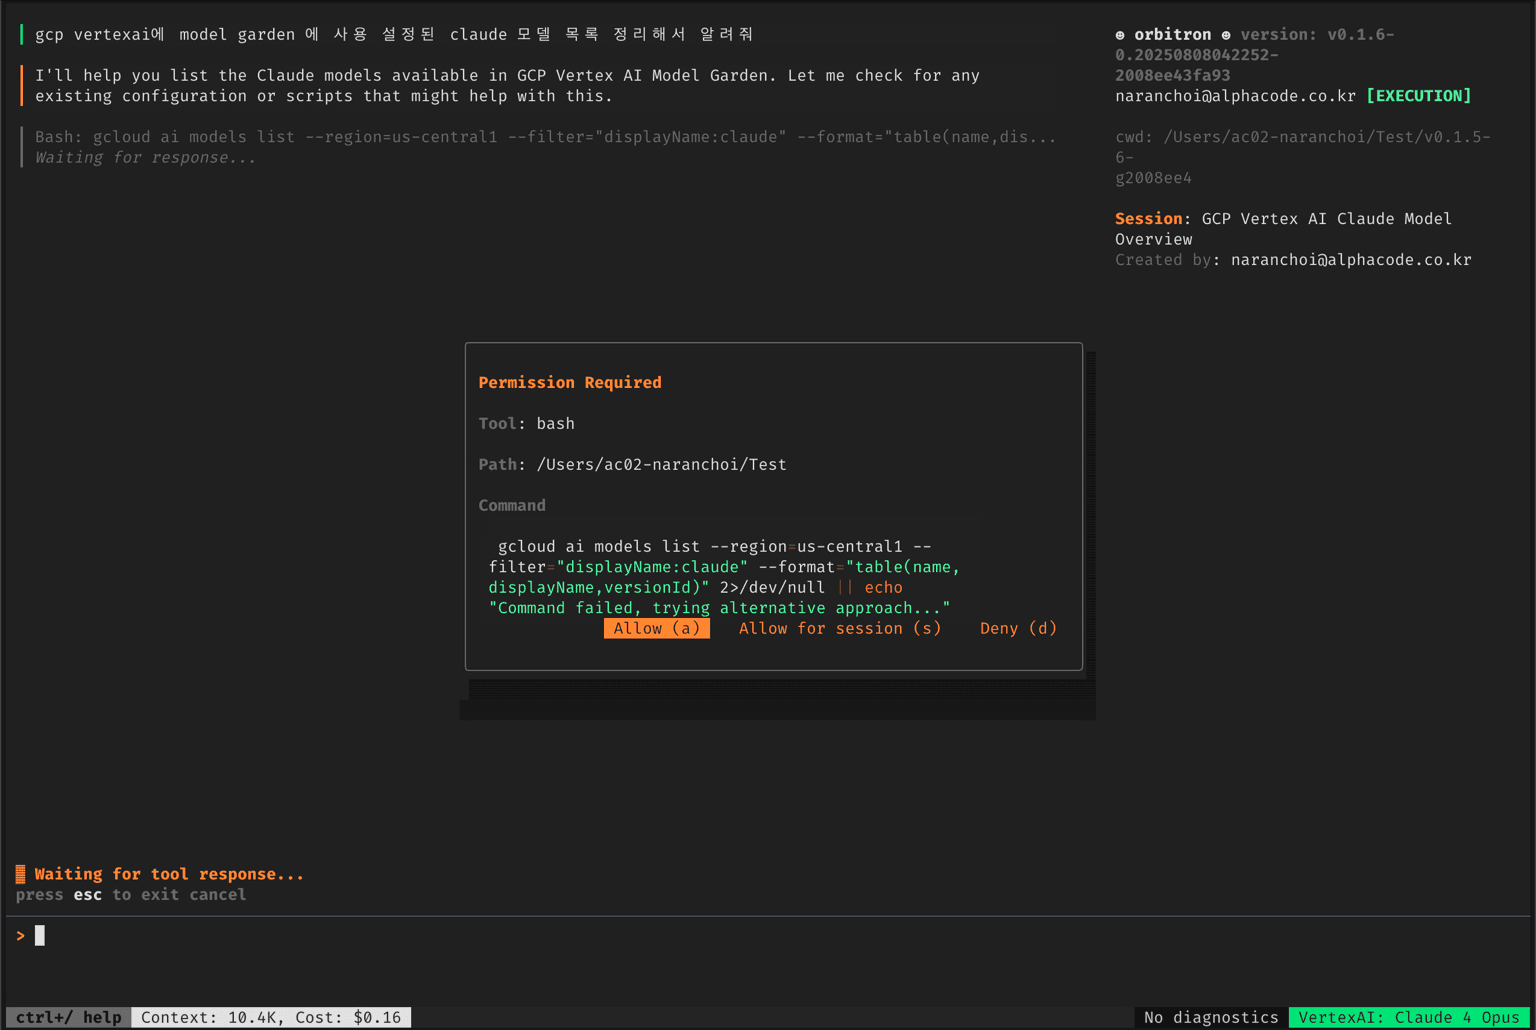Select the No diagnostics status segment
Viewport: 1536px width, 1030px height.
tap(1210, 1017)
